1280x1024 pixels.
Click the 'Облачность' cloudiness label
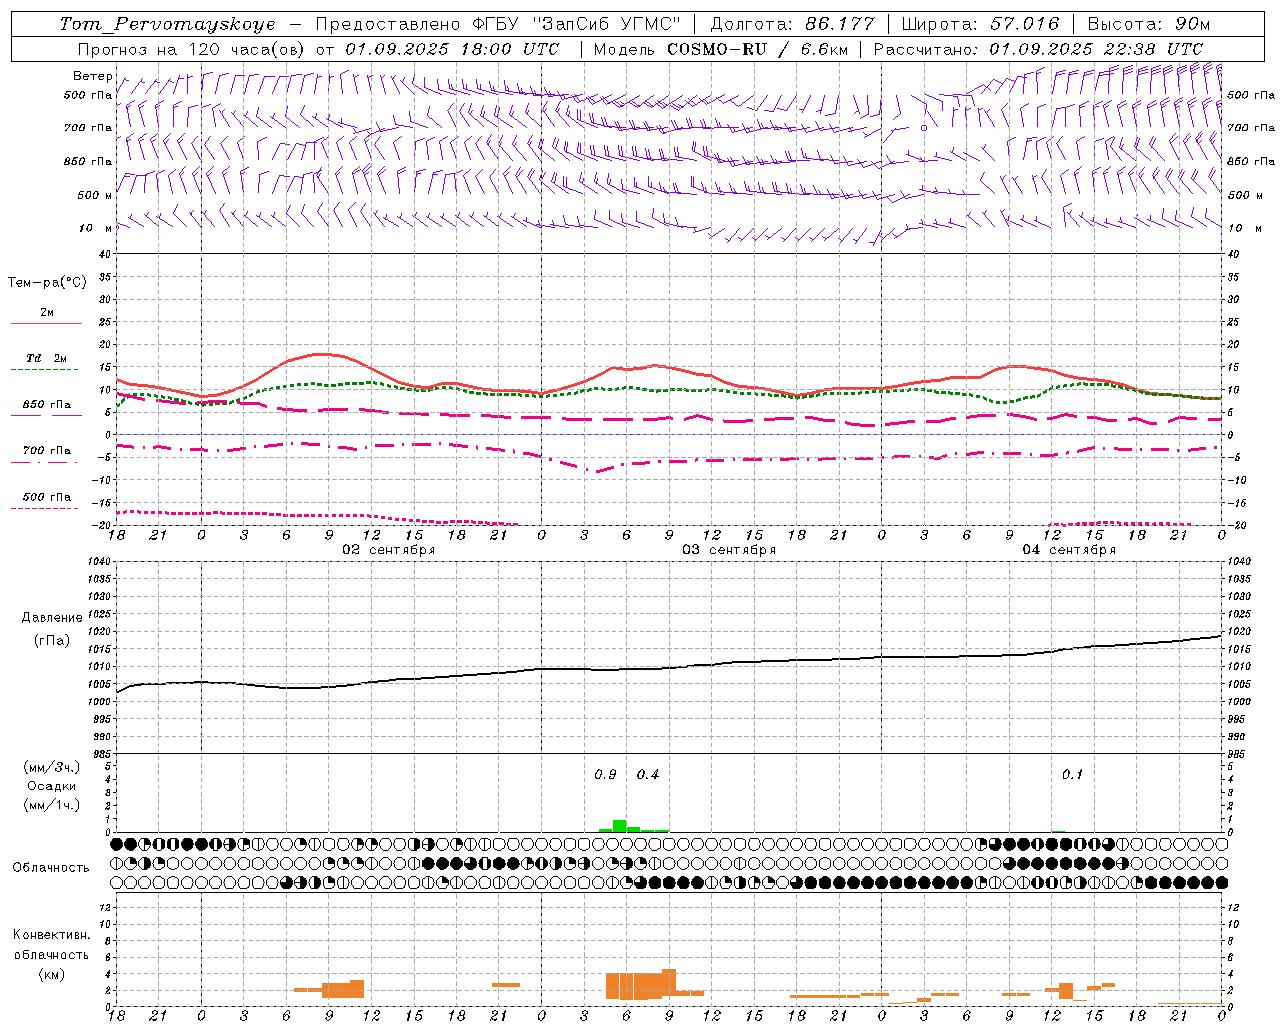[x=51, y=867]
